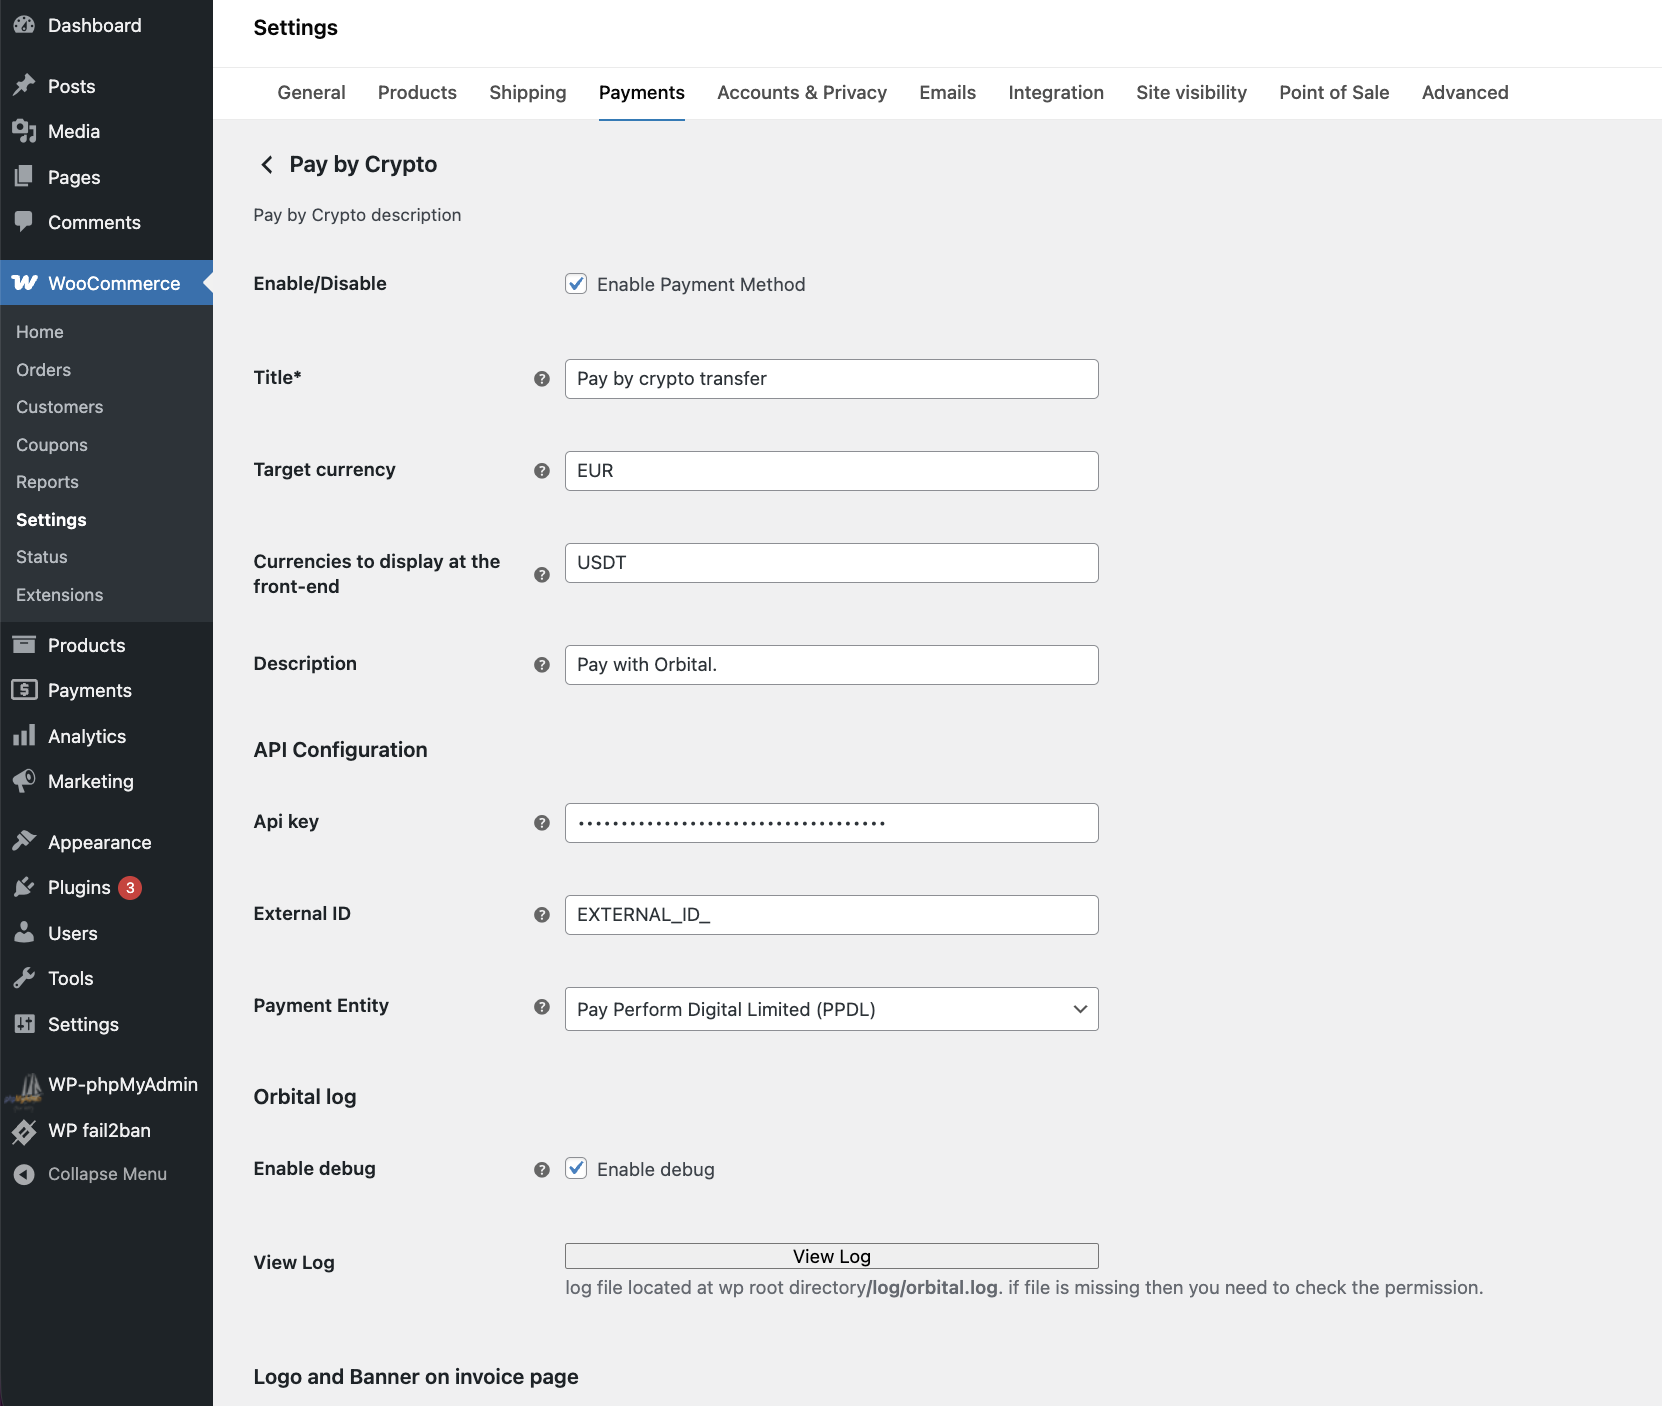Click the back chevron beside Pay by Crypto

pyautogui.click(x=267, y=164)
